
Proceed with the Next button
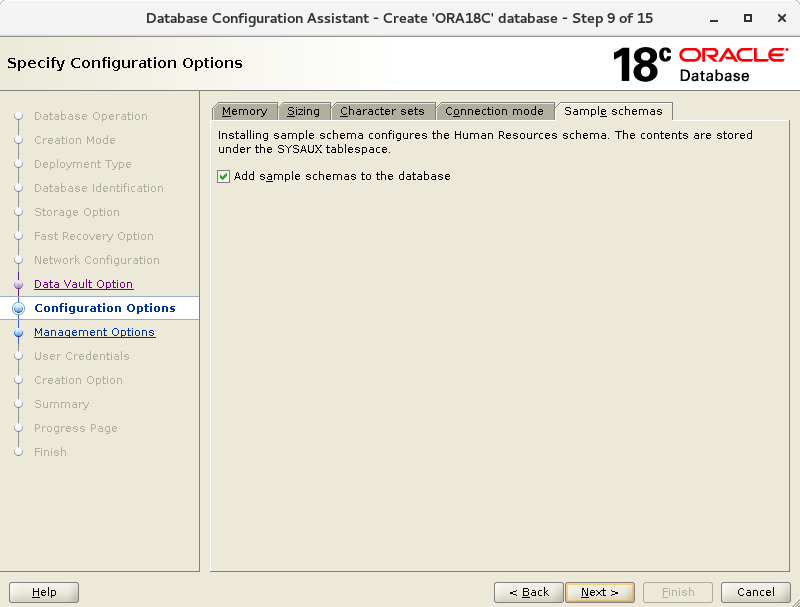point(600,592)
